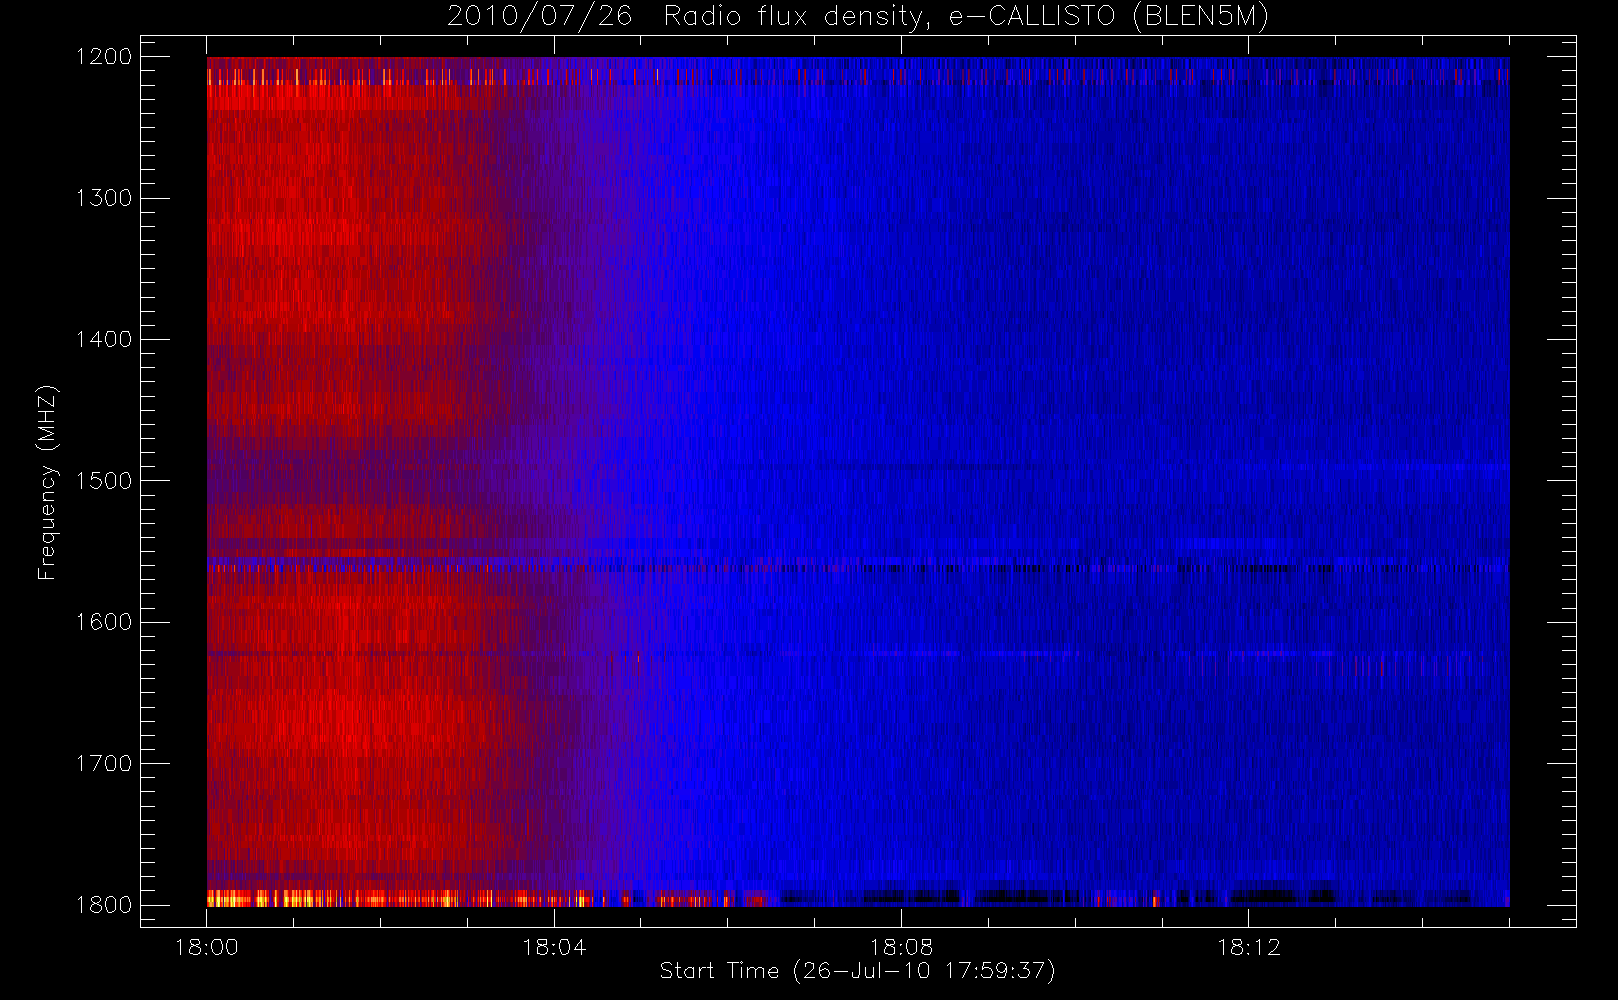
Task: Click the 'Start Time (26-Jul-10 17:59:37)' label
Action: point(857,971)
